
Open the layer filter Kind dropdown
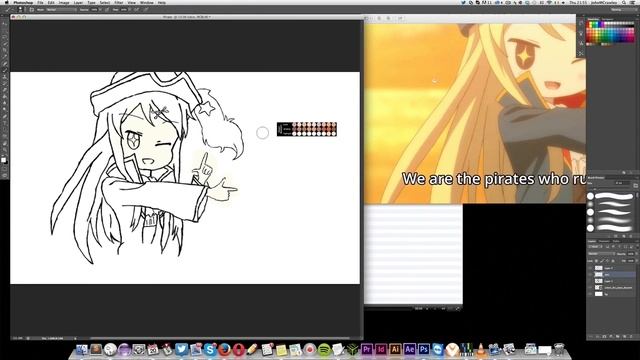[x=595, y=247]
